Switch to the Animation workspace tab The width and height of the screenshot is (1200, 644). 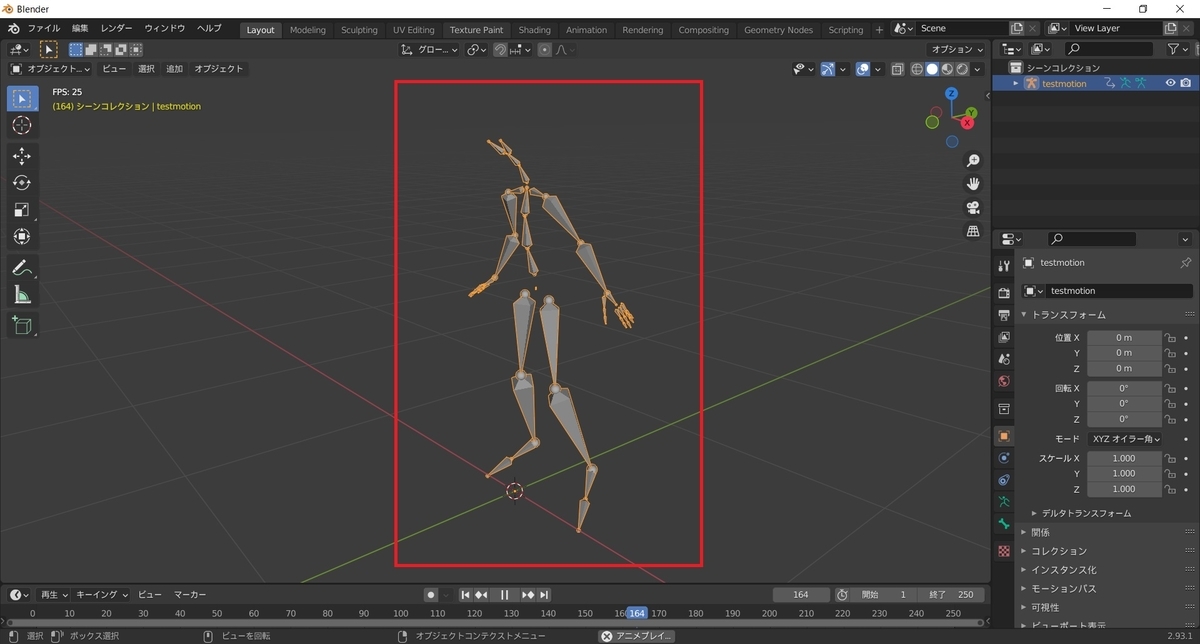(586, 30)
